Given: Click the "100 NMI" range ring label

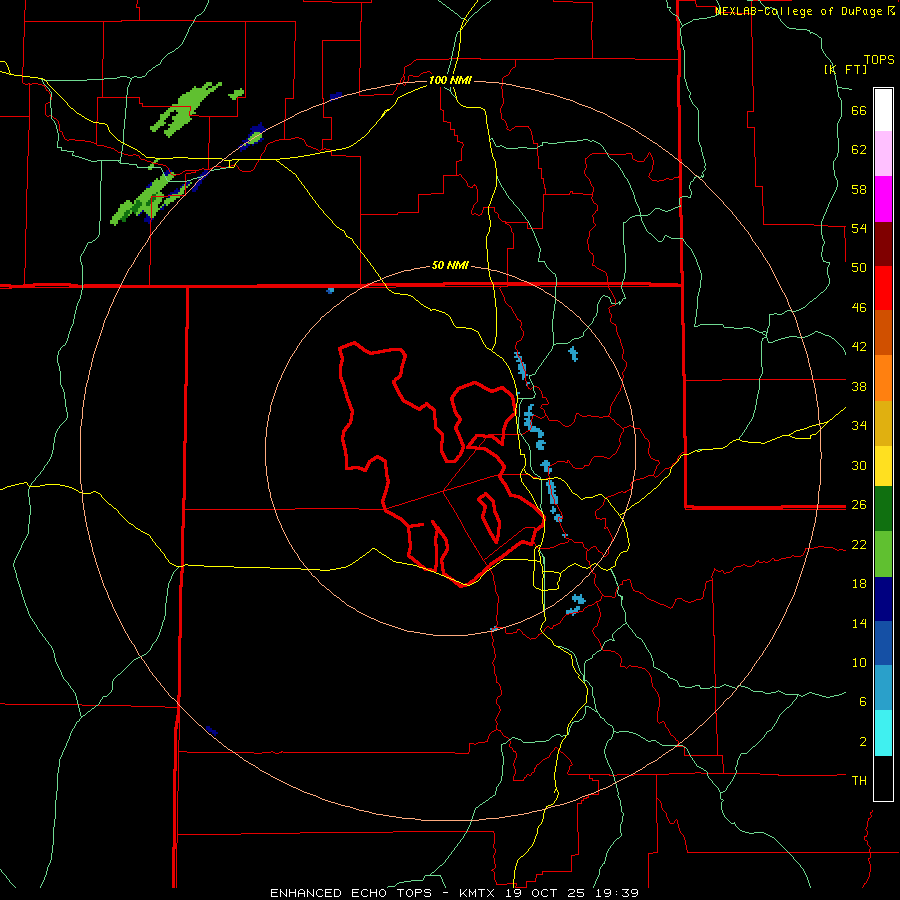Looking at the screenshot, I should pos(450,80).
